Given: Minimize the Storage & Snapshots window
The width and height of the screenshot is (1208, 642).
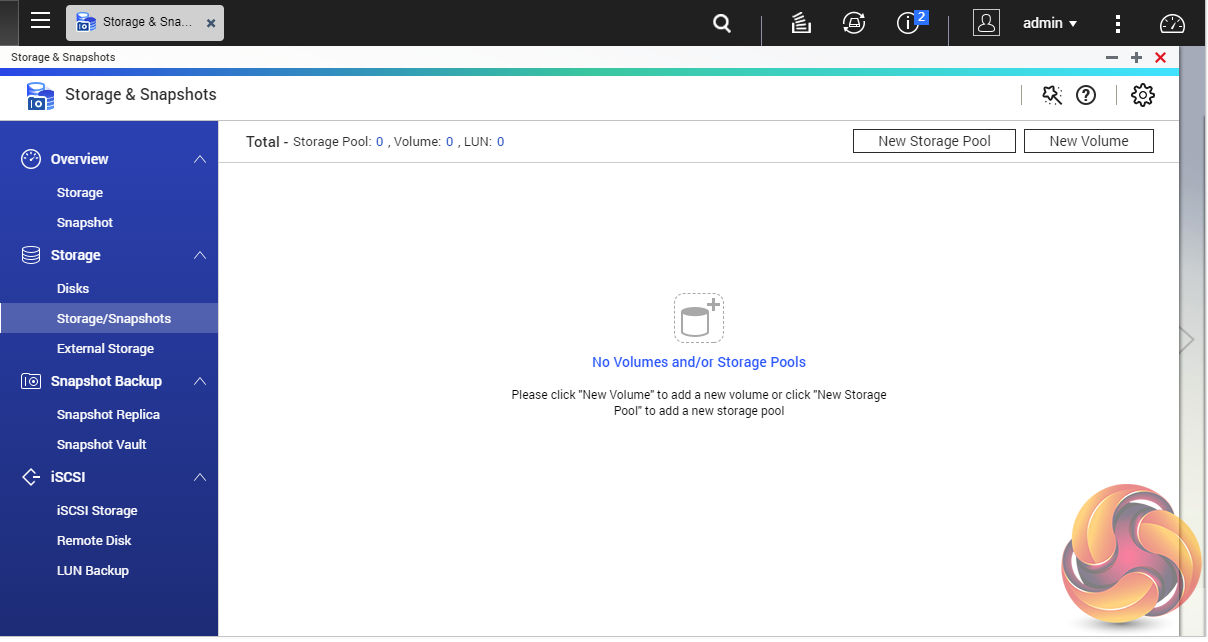Looking at the screenshot, I should (x=1112, y=58).
